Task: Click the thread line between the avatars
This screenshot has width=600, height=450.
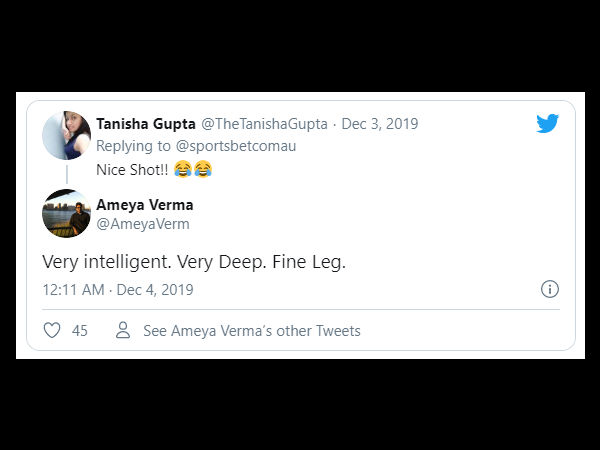Action: tap(67, 174)
